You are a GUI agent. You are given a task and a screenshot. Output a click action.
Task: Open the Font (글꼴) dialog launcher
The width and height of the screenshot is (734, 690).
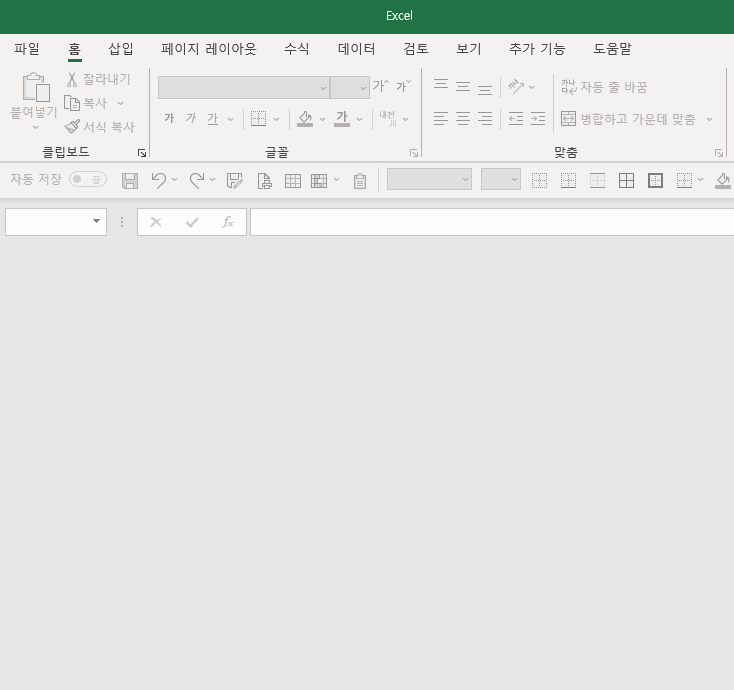pyautogui.click(x=414, y=153)
